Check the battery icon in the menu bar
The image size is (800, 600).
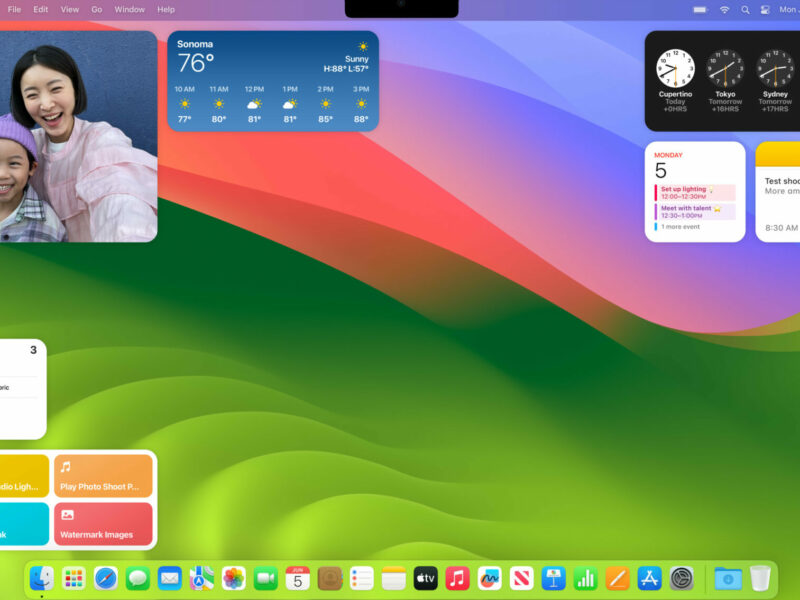click(700, 10)
